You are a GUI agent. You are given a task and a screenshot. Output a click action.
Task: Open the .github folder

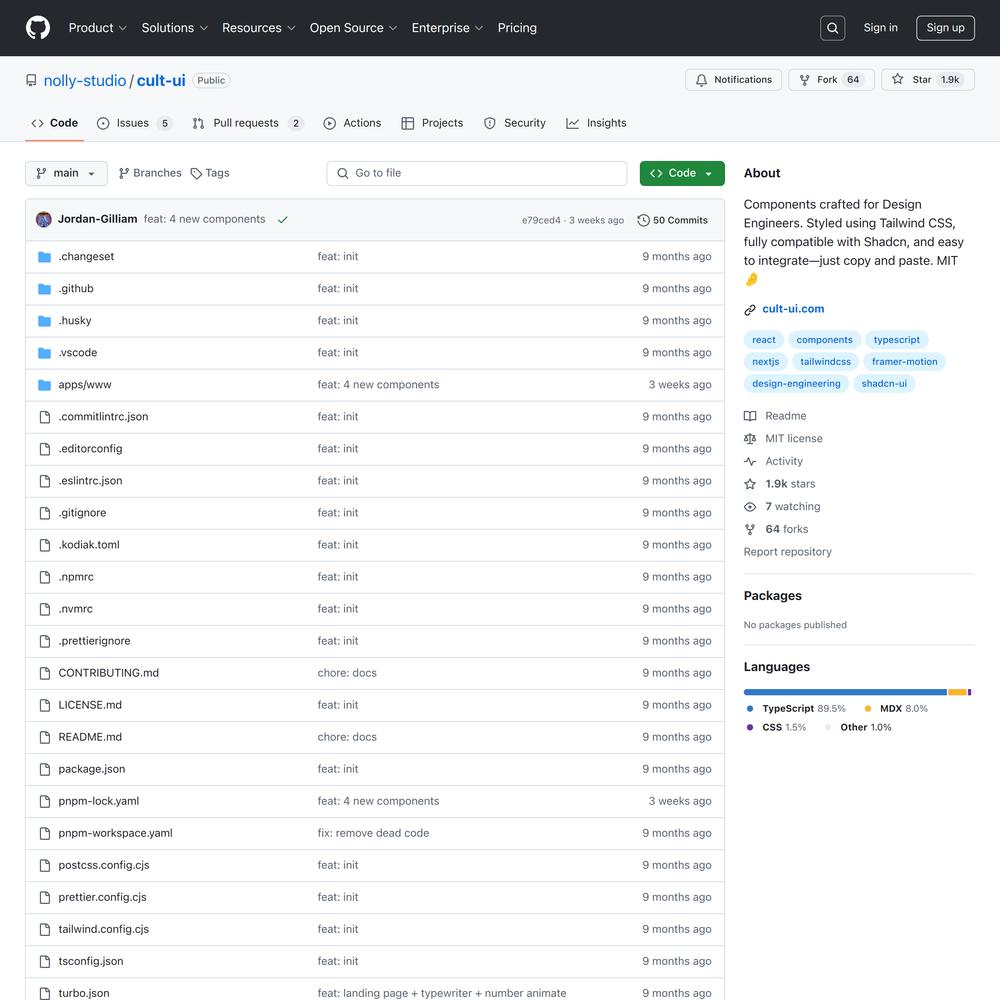click(76, 289)
